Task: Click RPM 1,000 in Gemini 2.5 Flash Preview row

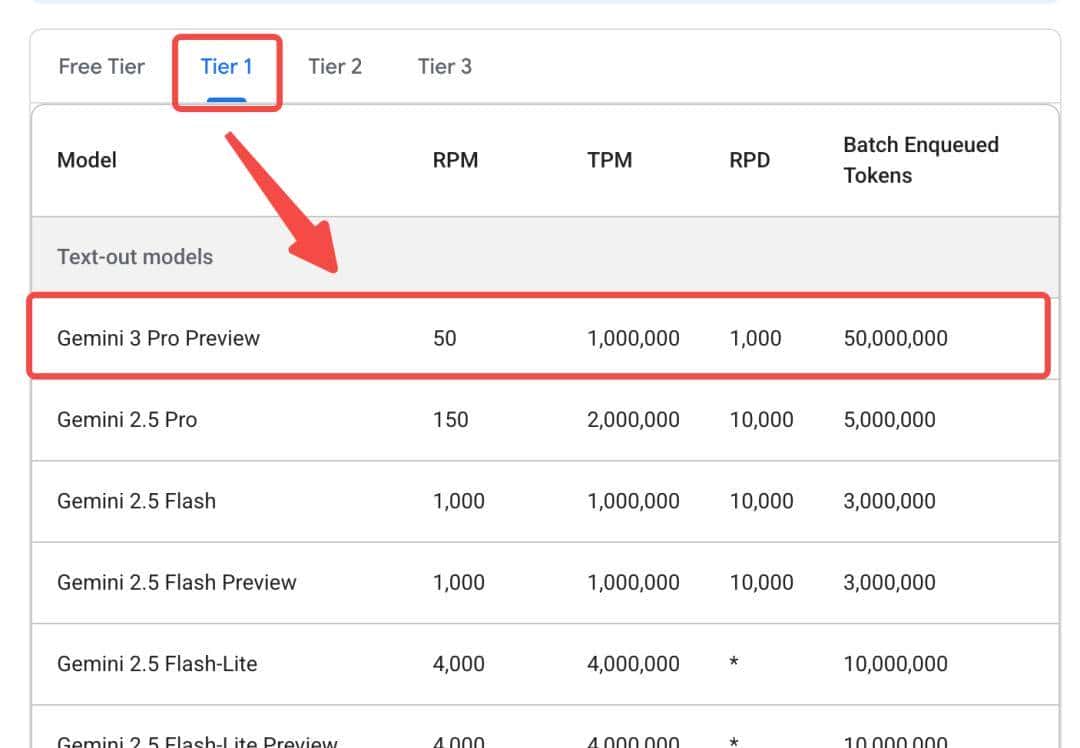Action: pyautogui.click(x=459, y=582)
